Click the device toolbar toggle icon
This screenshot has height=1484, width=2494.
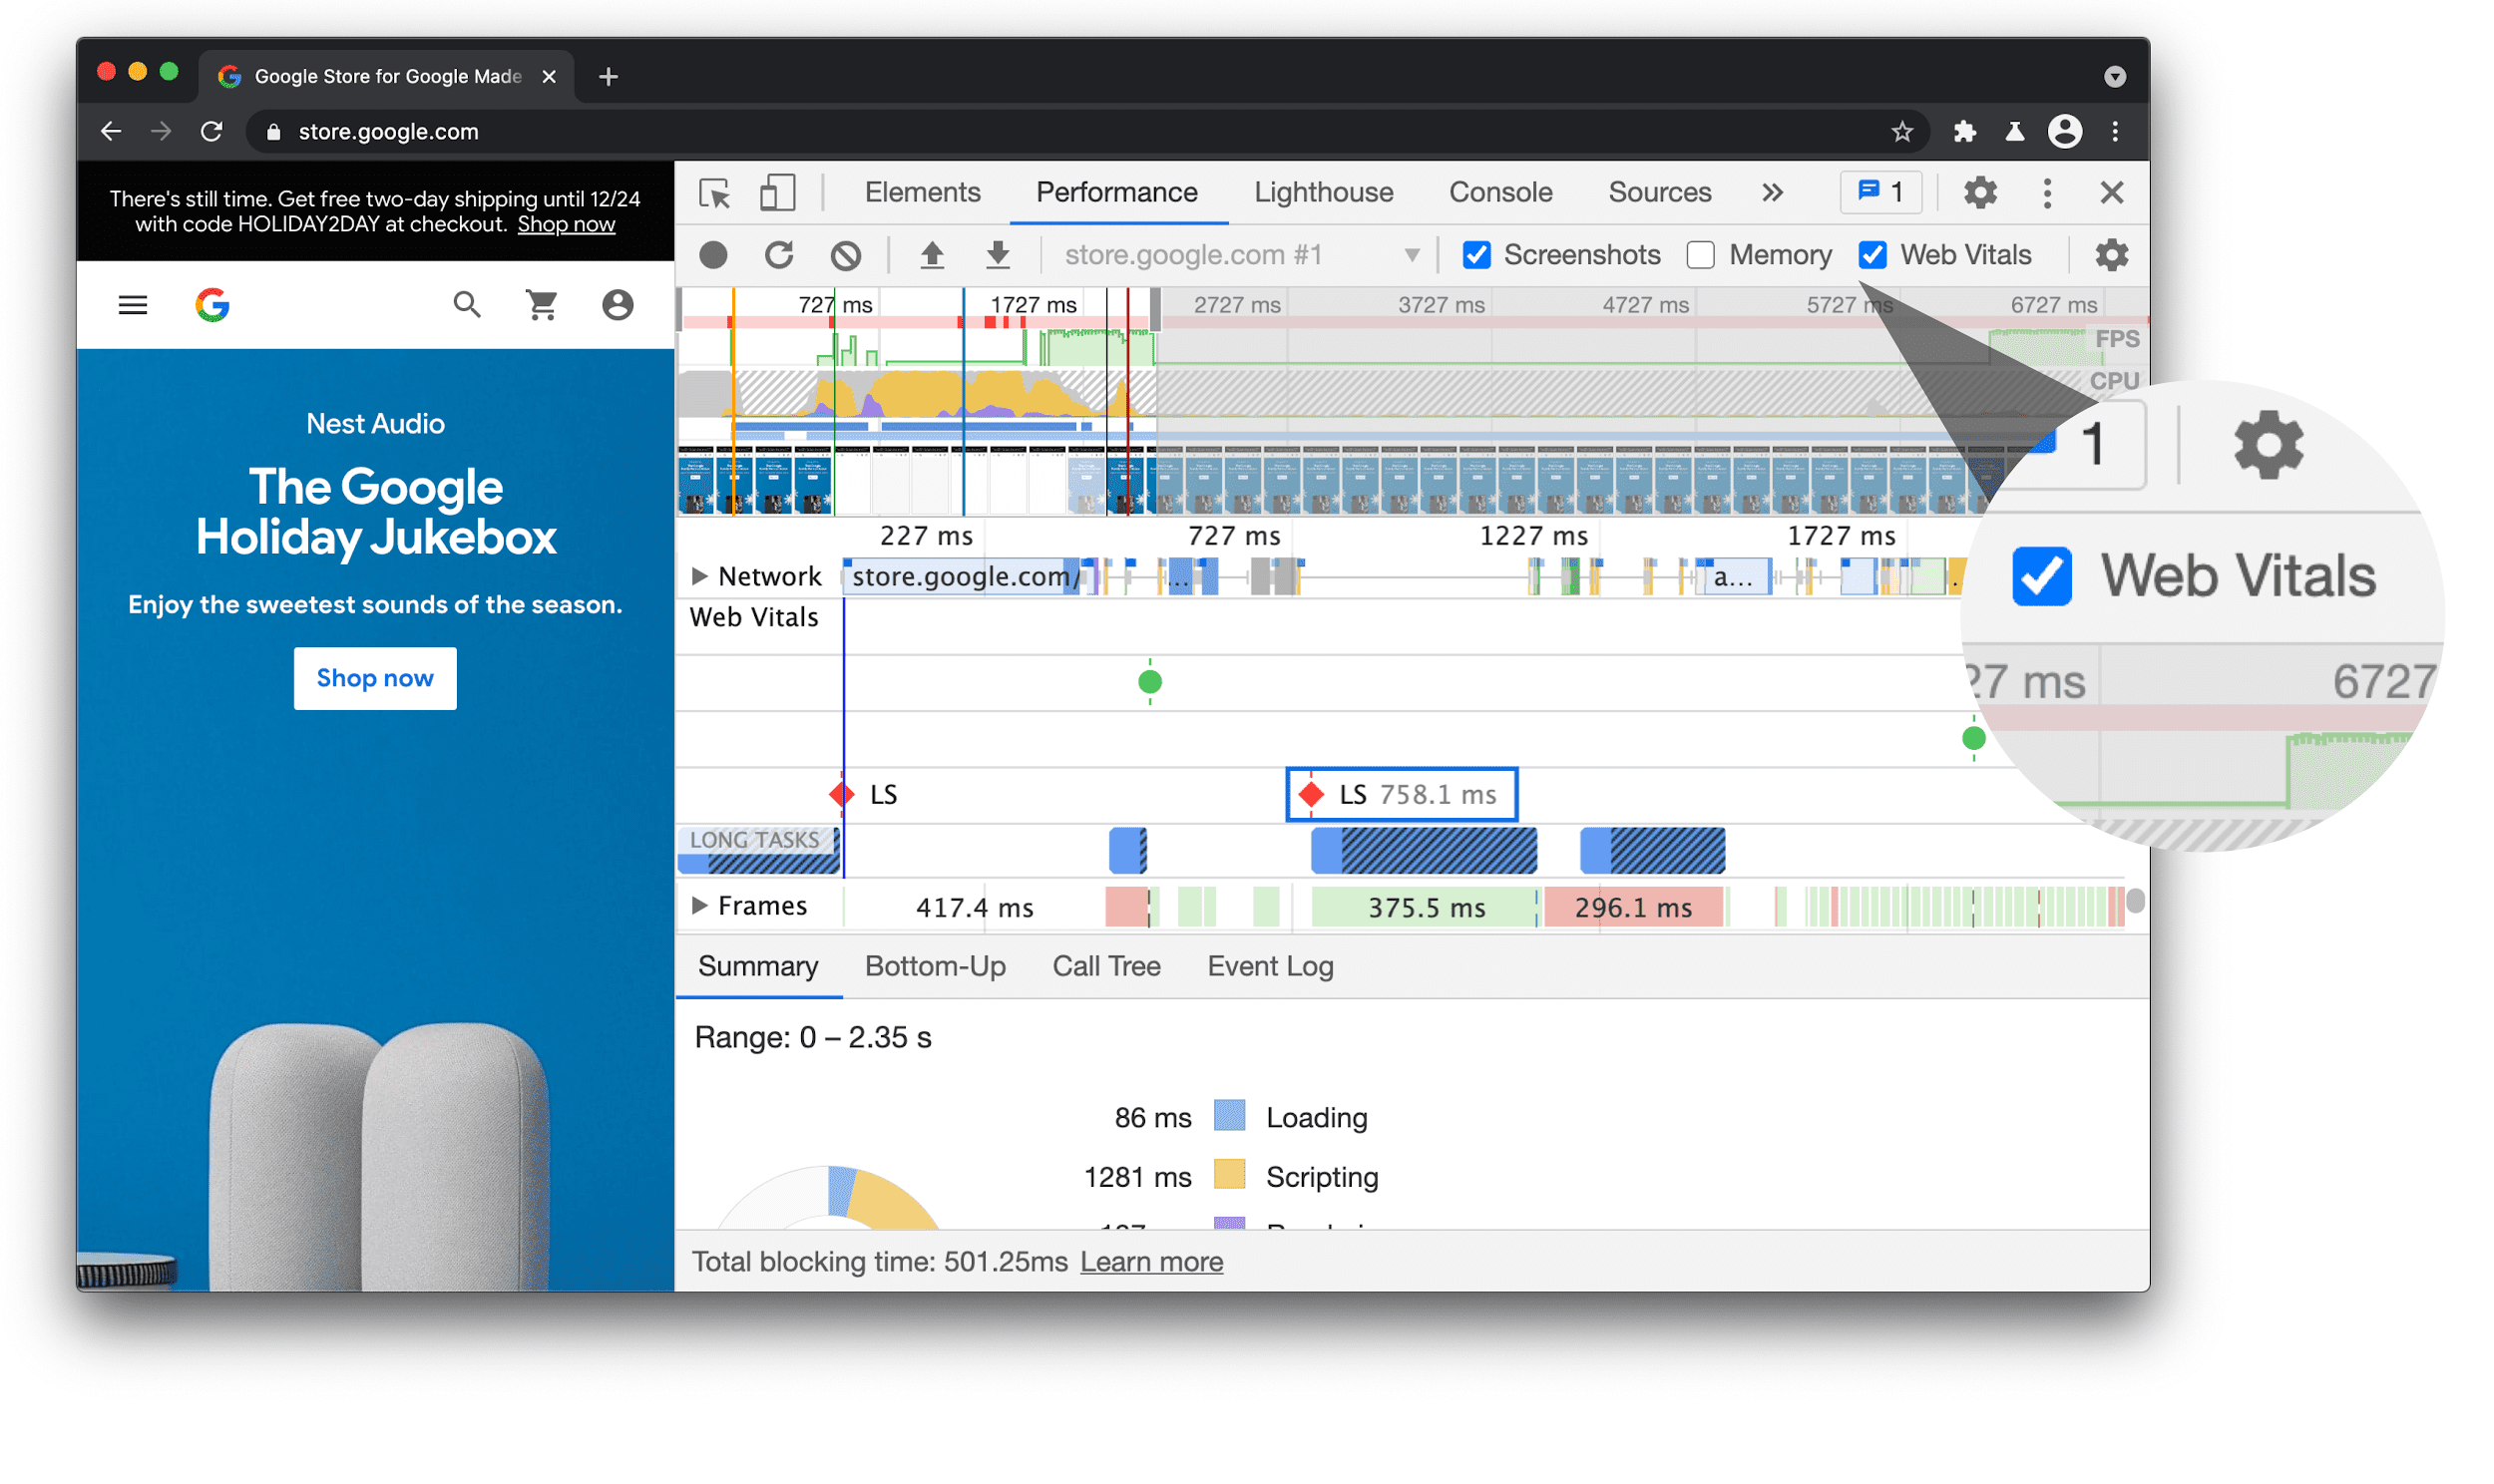point(777,190)
